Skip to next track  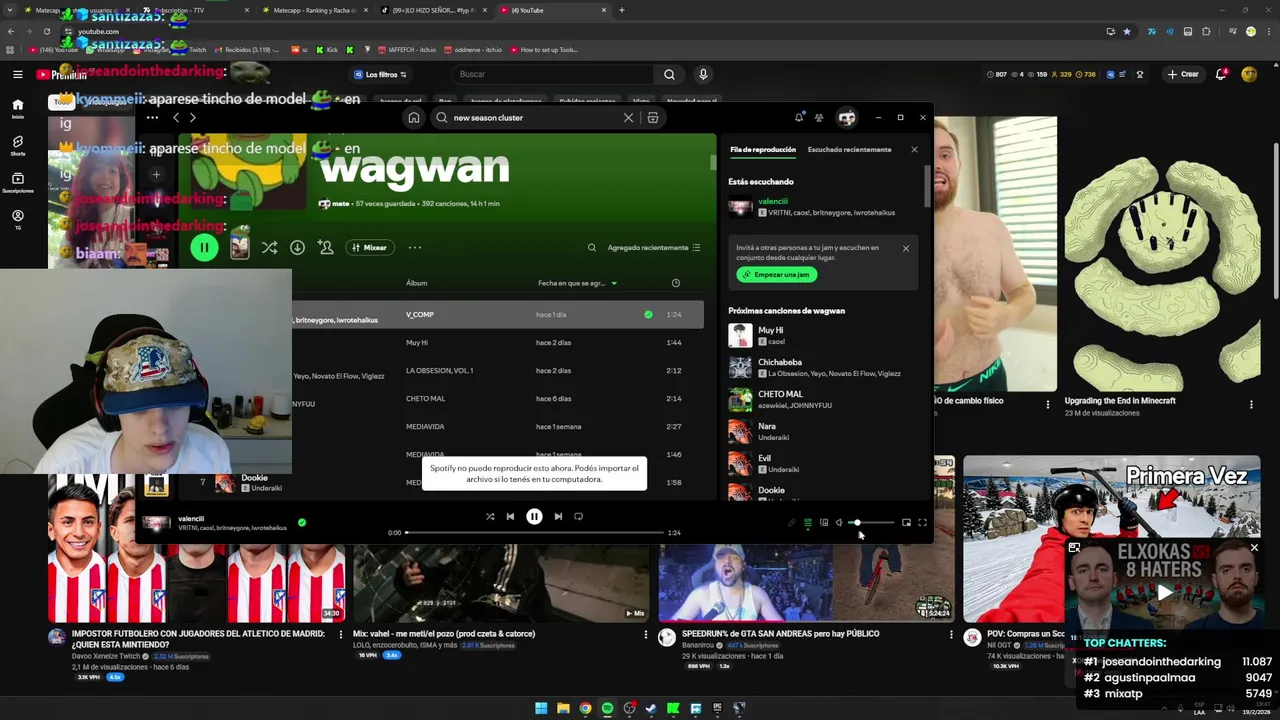point(558,517)
